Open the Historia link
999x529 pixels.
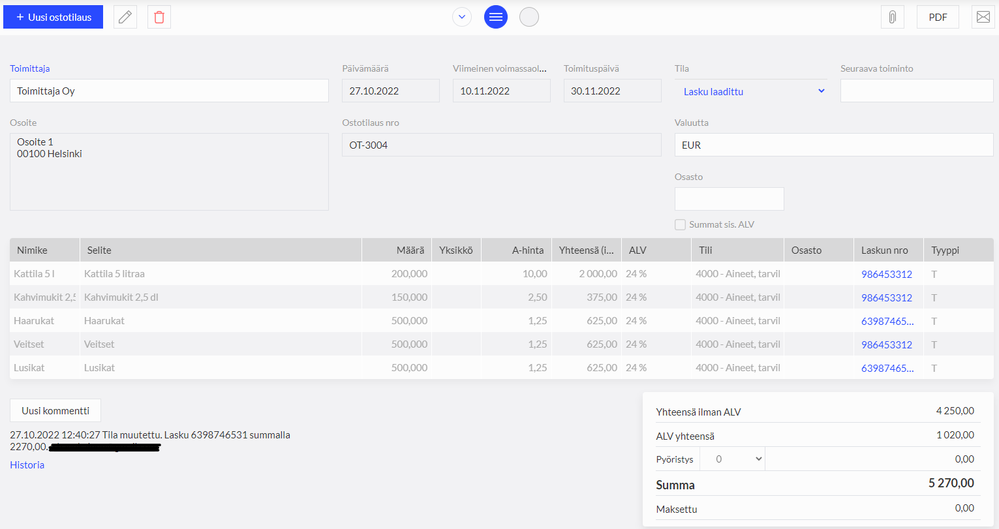click(27, 465)
